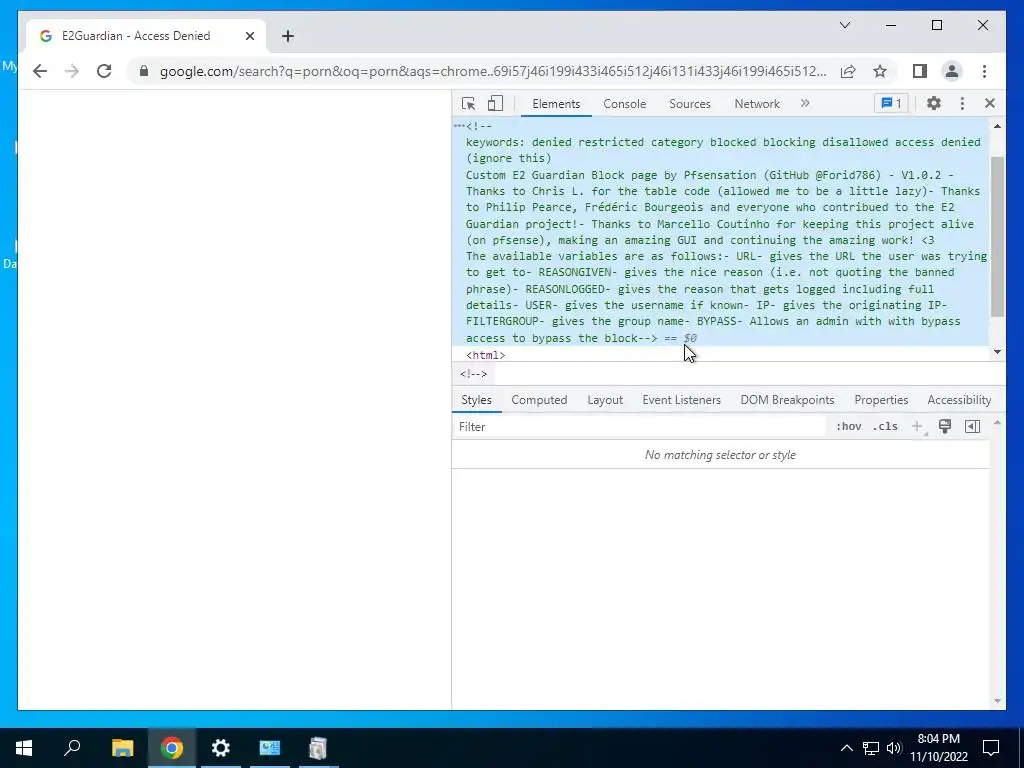Switch to the Console tab
1024x768 pixels.
pos(624,104)
